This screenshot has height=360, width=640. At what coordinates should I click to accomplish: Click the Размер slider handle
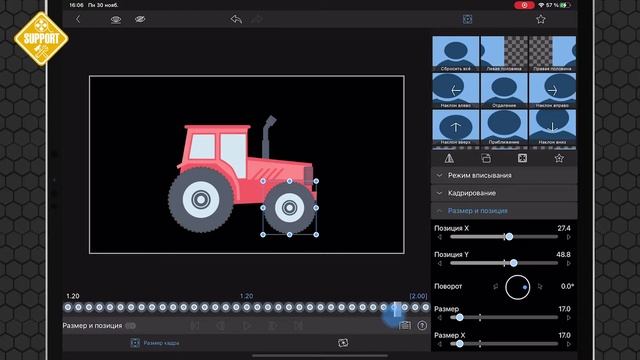460,318
